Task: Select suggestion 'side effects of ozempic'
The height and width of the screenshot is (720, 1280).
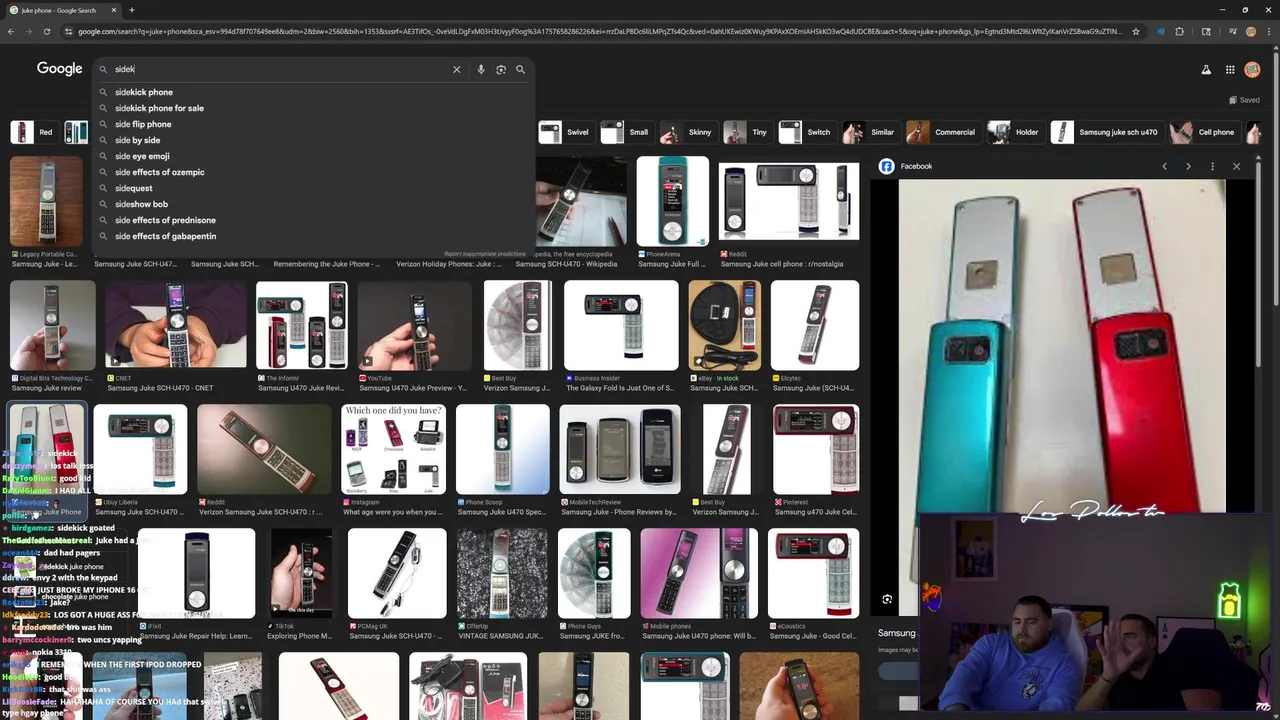Action: pyautogui.click(x=313, y=172)
